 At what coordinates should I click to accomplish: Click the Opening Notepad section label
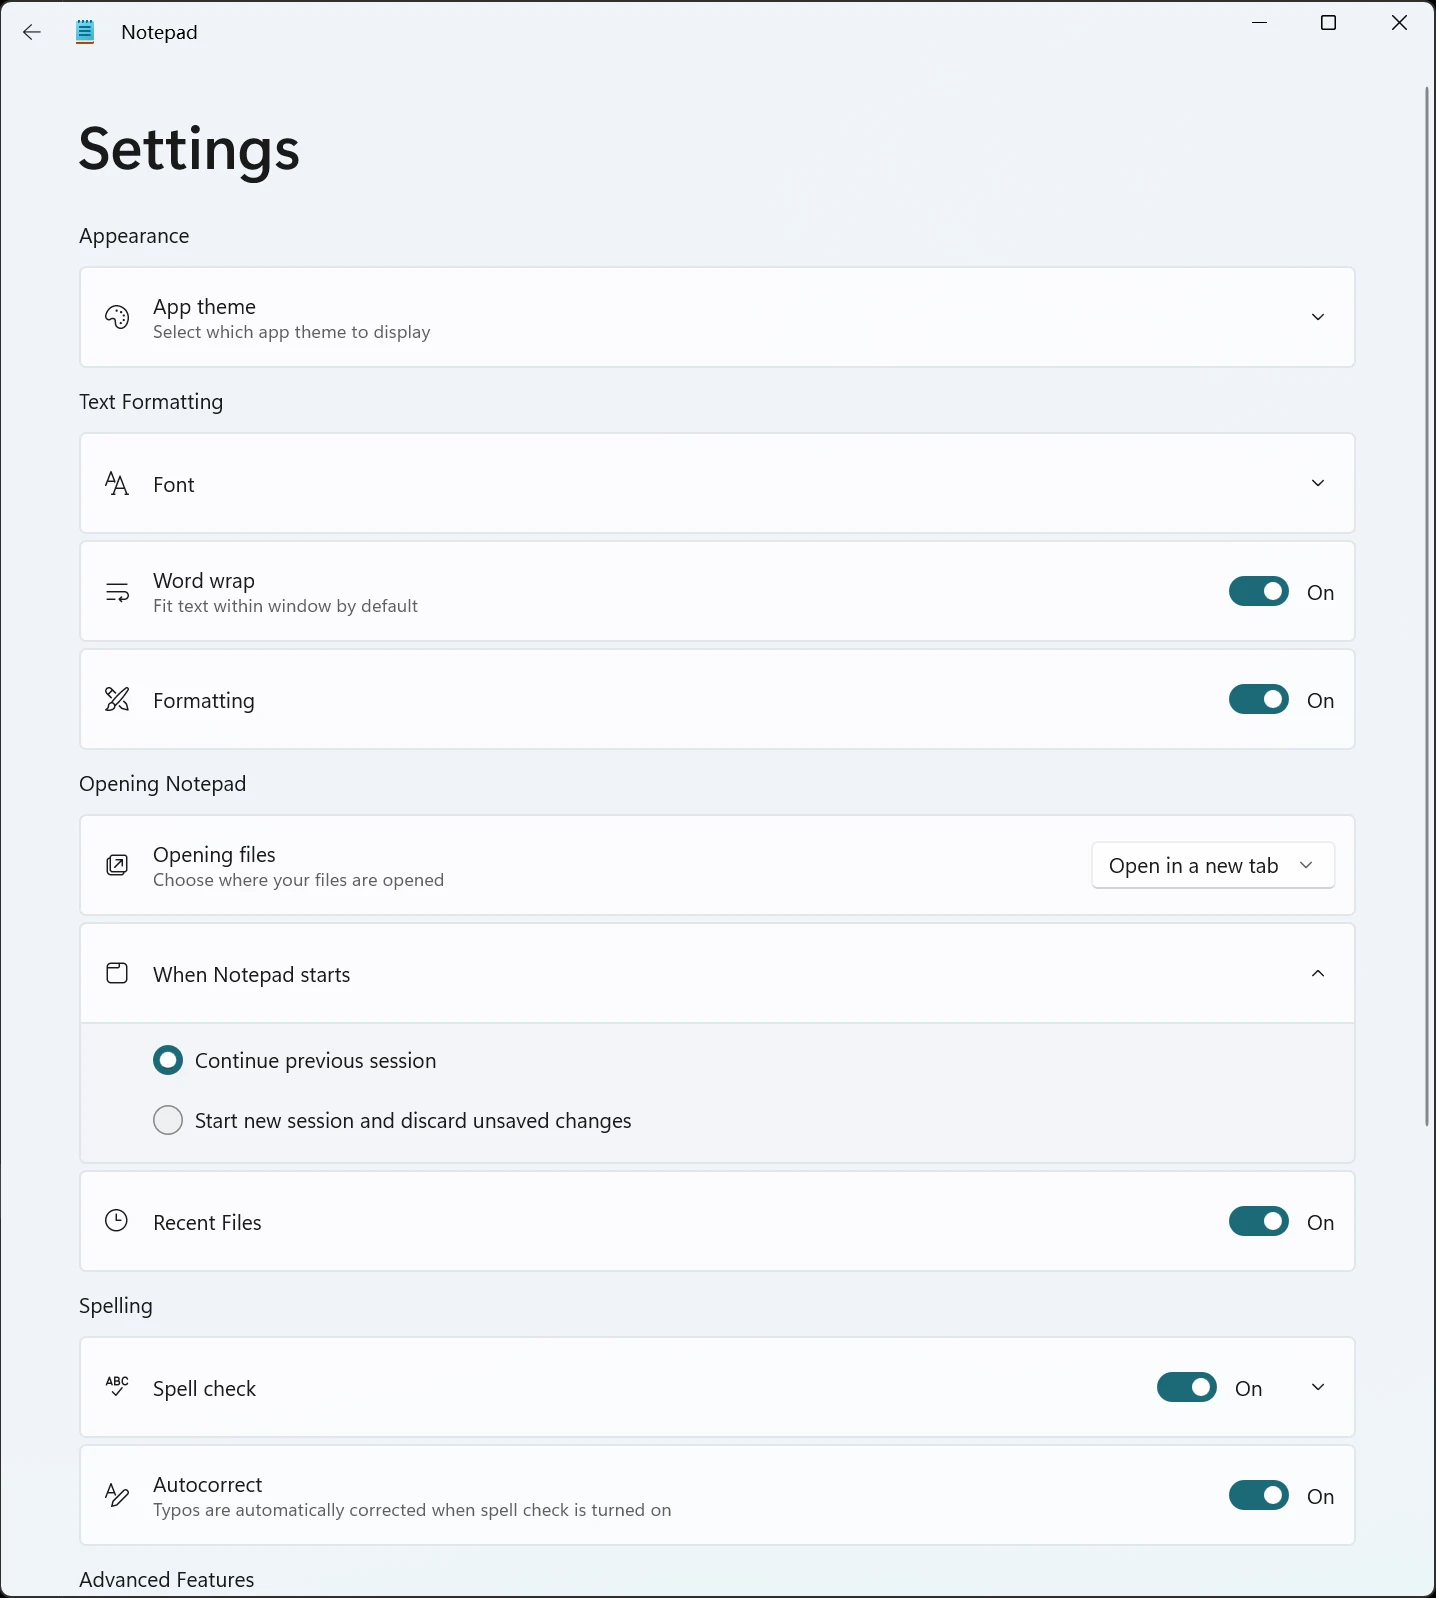162,784
